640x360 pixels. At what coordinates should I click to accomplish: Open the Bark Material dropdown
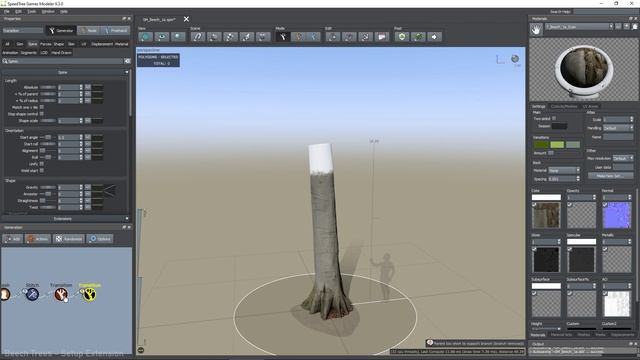[x=563, y=170]
